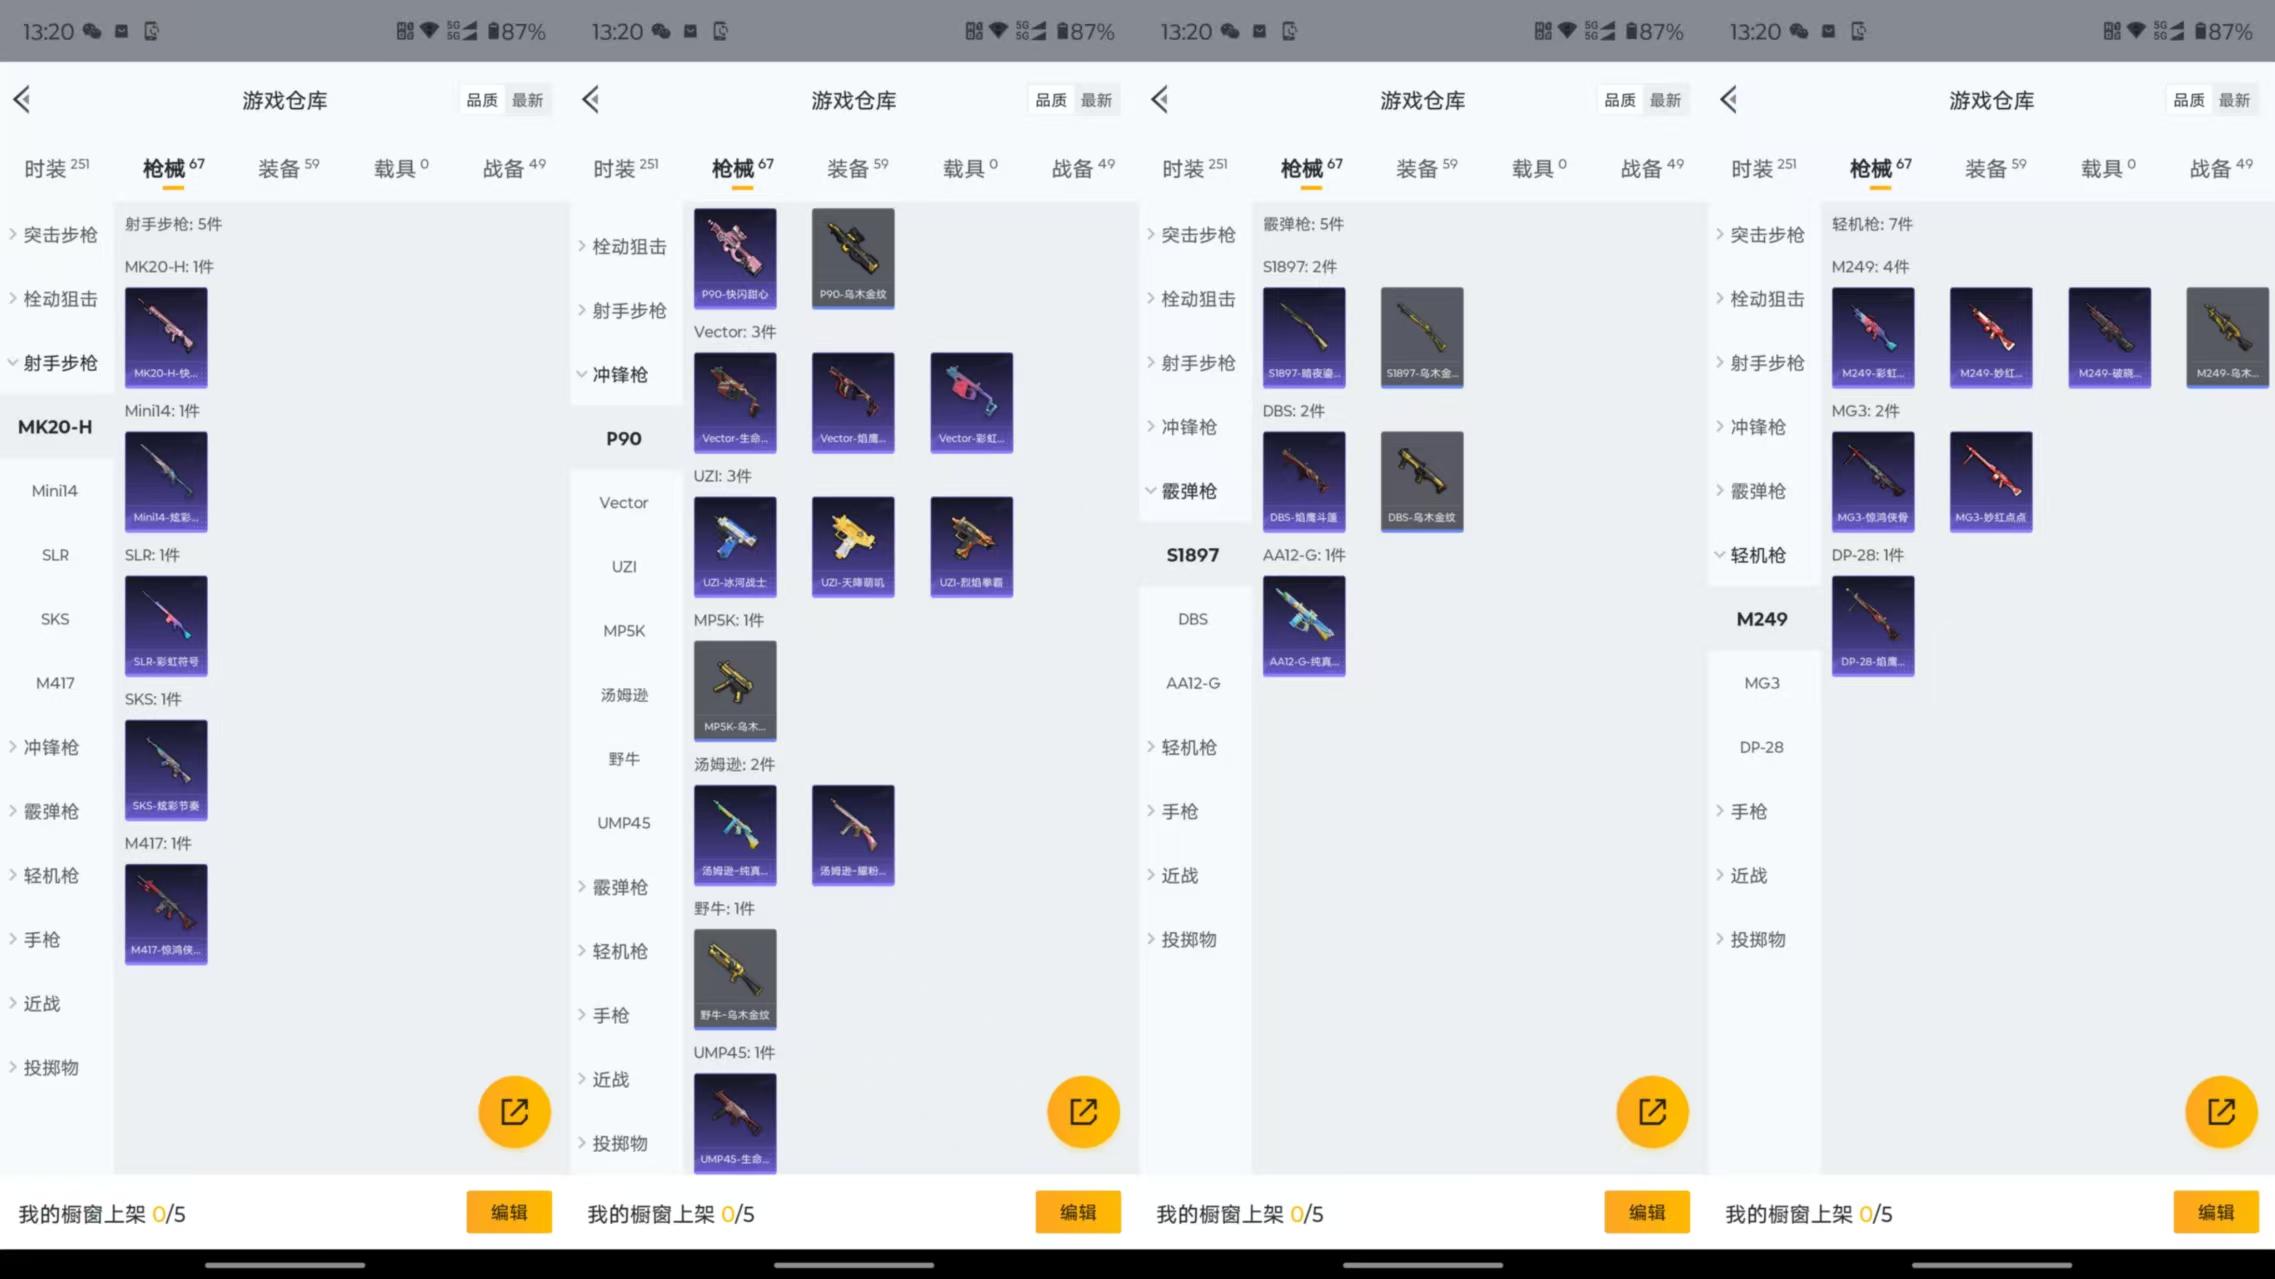Open the AA12-G skin thumbnail
The width and height of the screenshot is (2275, 1279).
(x=1304, y=625)
